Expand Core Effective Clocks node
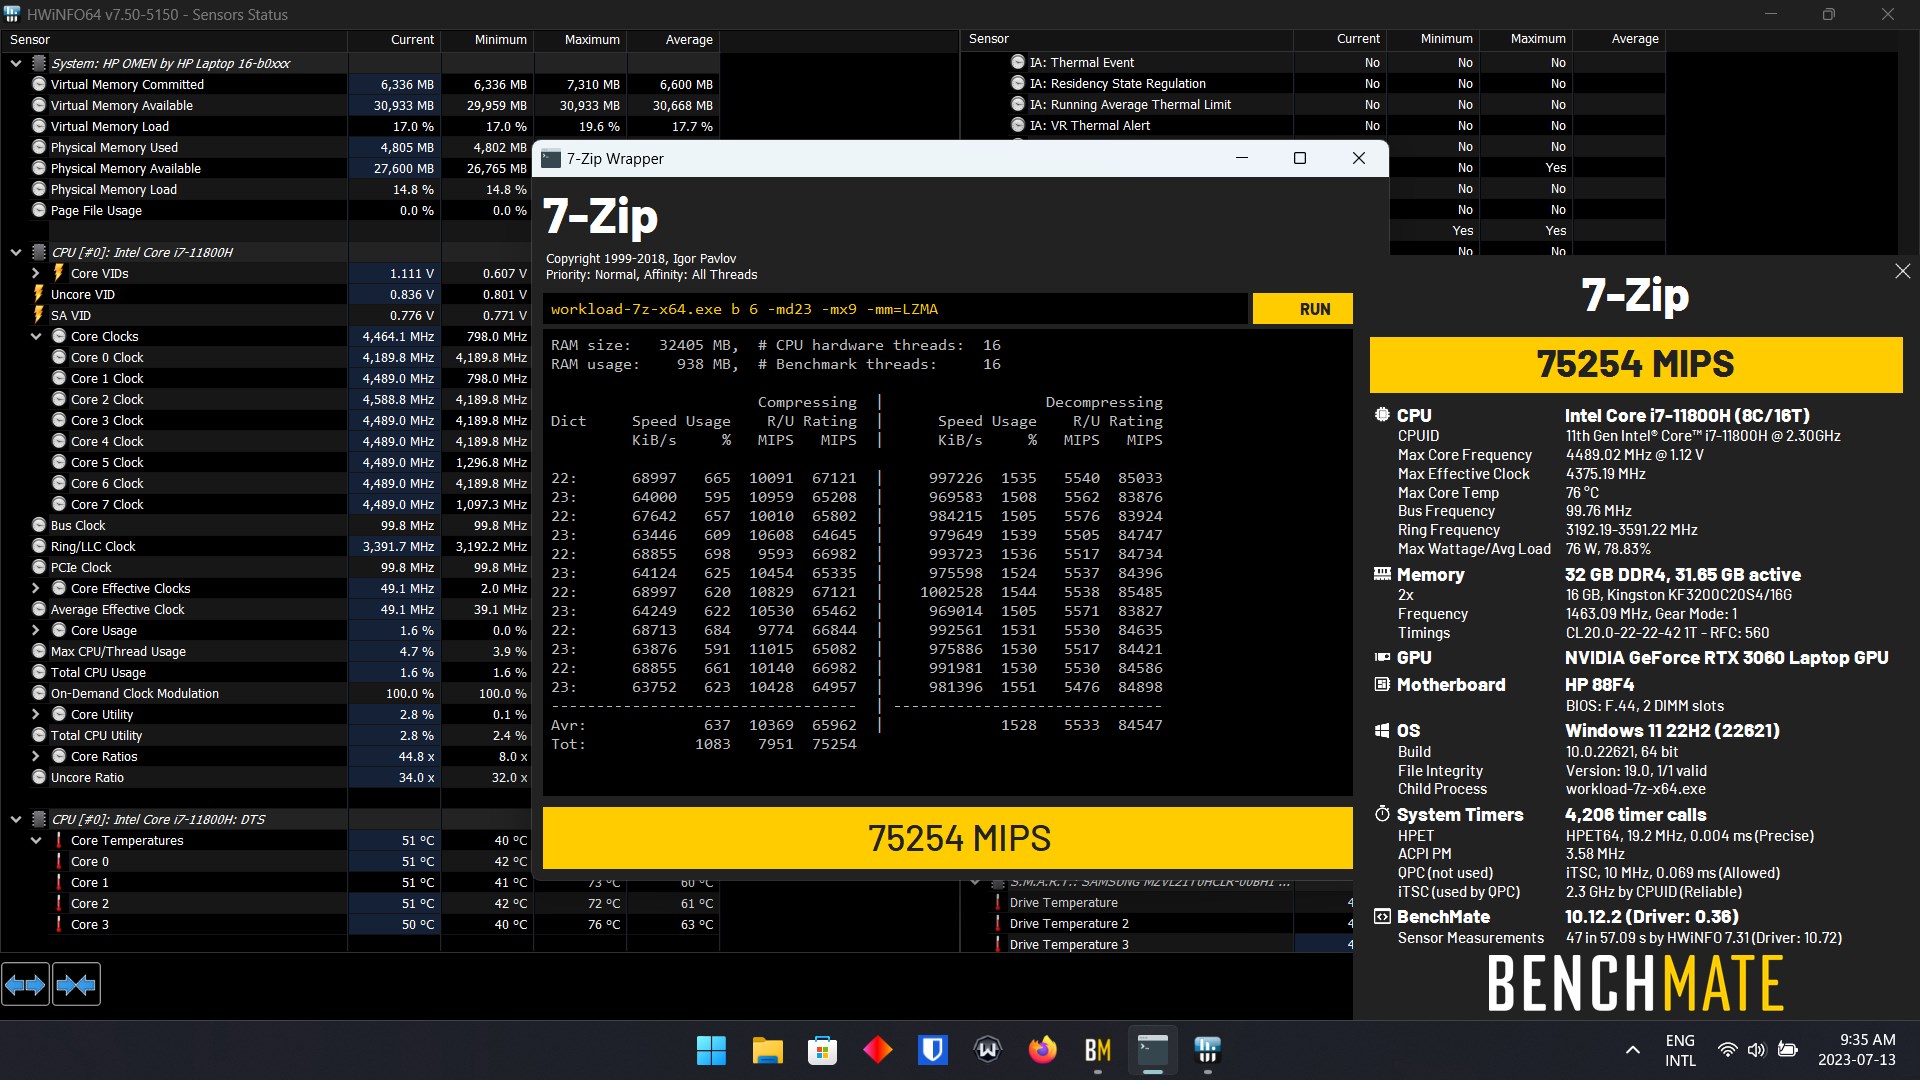 click(36, 588)
